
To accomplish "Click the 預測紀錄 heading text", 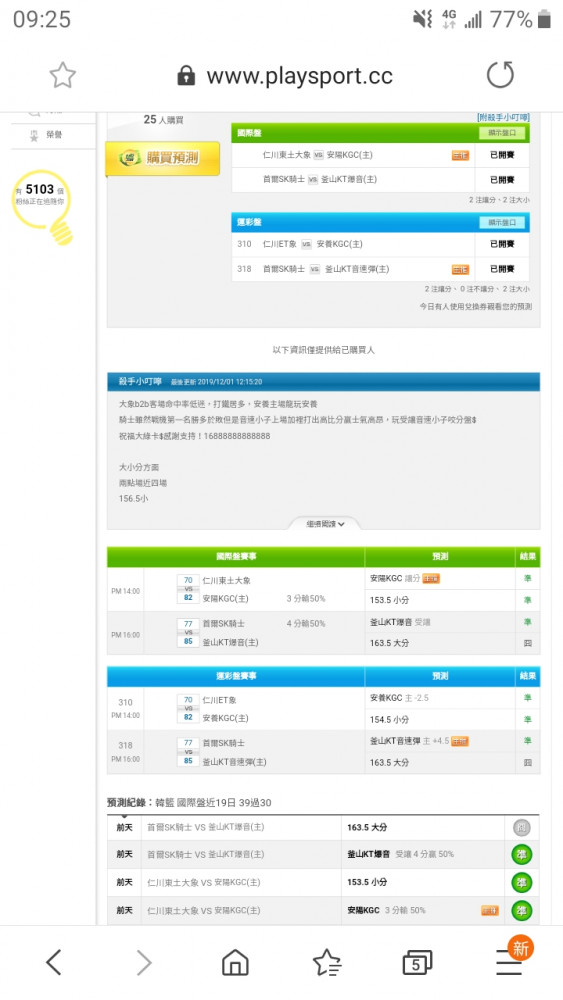I will click(x=129, y=802).
